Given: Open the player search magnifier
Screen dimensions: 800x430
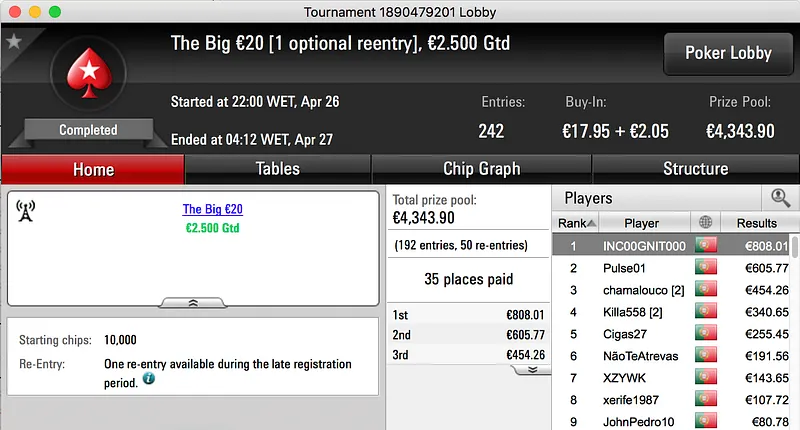Looking at the screenshot, I should click(780, 198).
